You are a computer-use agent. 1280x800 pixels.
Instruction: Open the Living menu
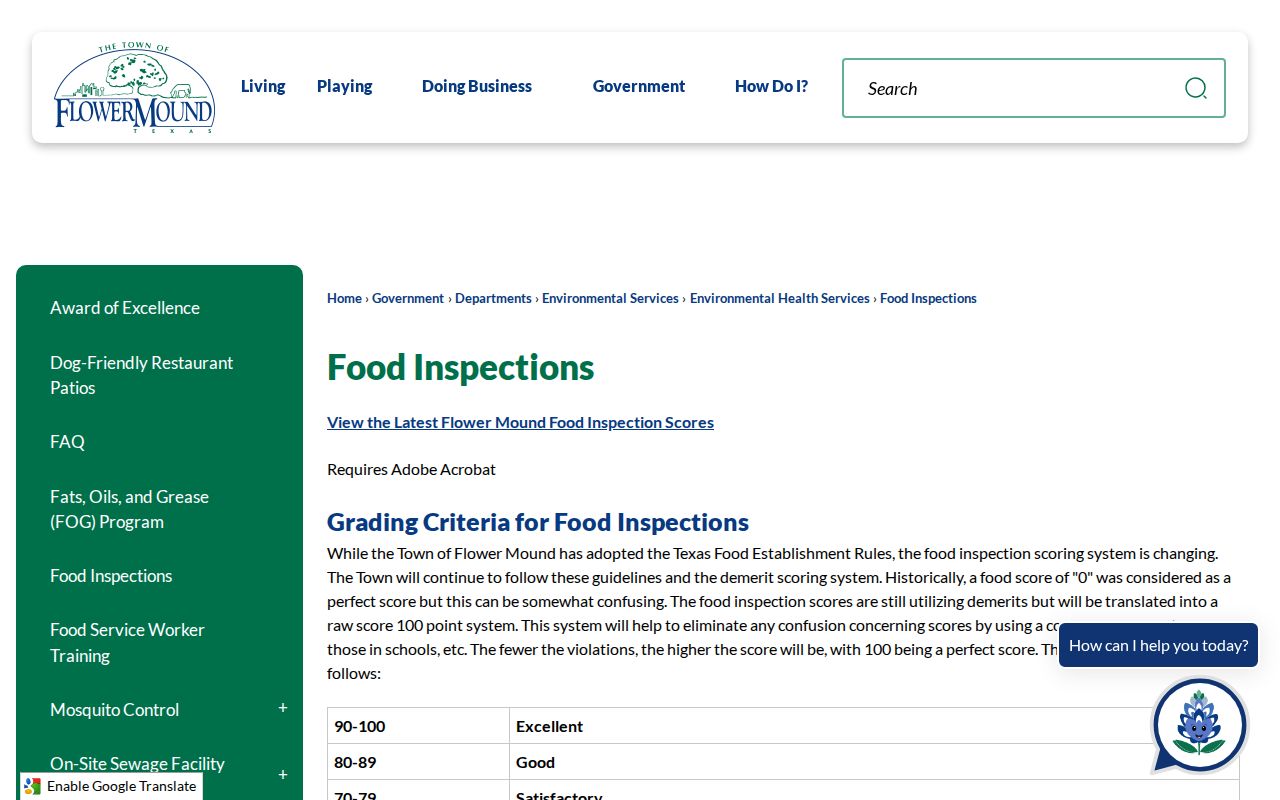point(263,86)
